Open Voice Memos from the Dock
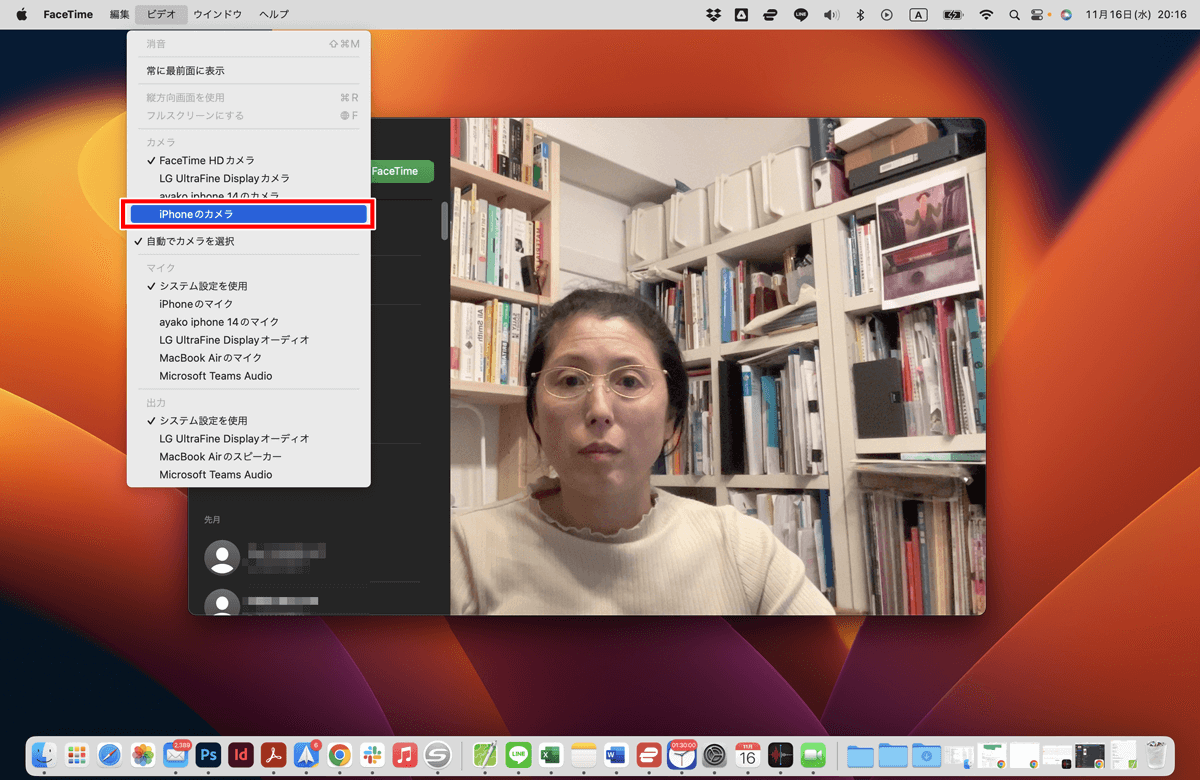Screen dimensions: 1200x780 (x=780, y=755)
